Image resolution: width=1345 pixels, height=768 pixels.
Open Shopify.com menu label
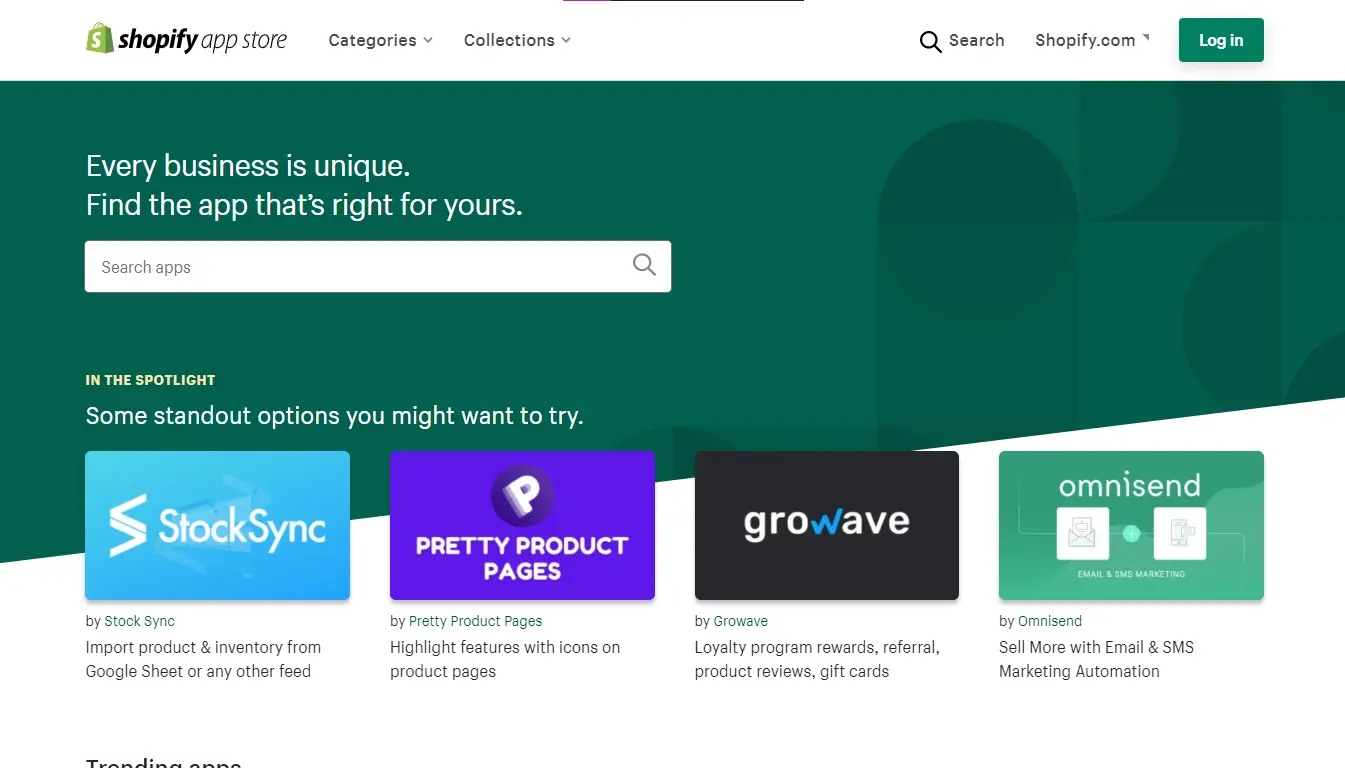(1085, 40)
